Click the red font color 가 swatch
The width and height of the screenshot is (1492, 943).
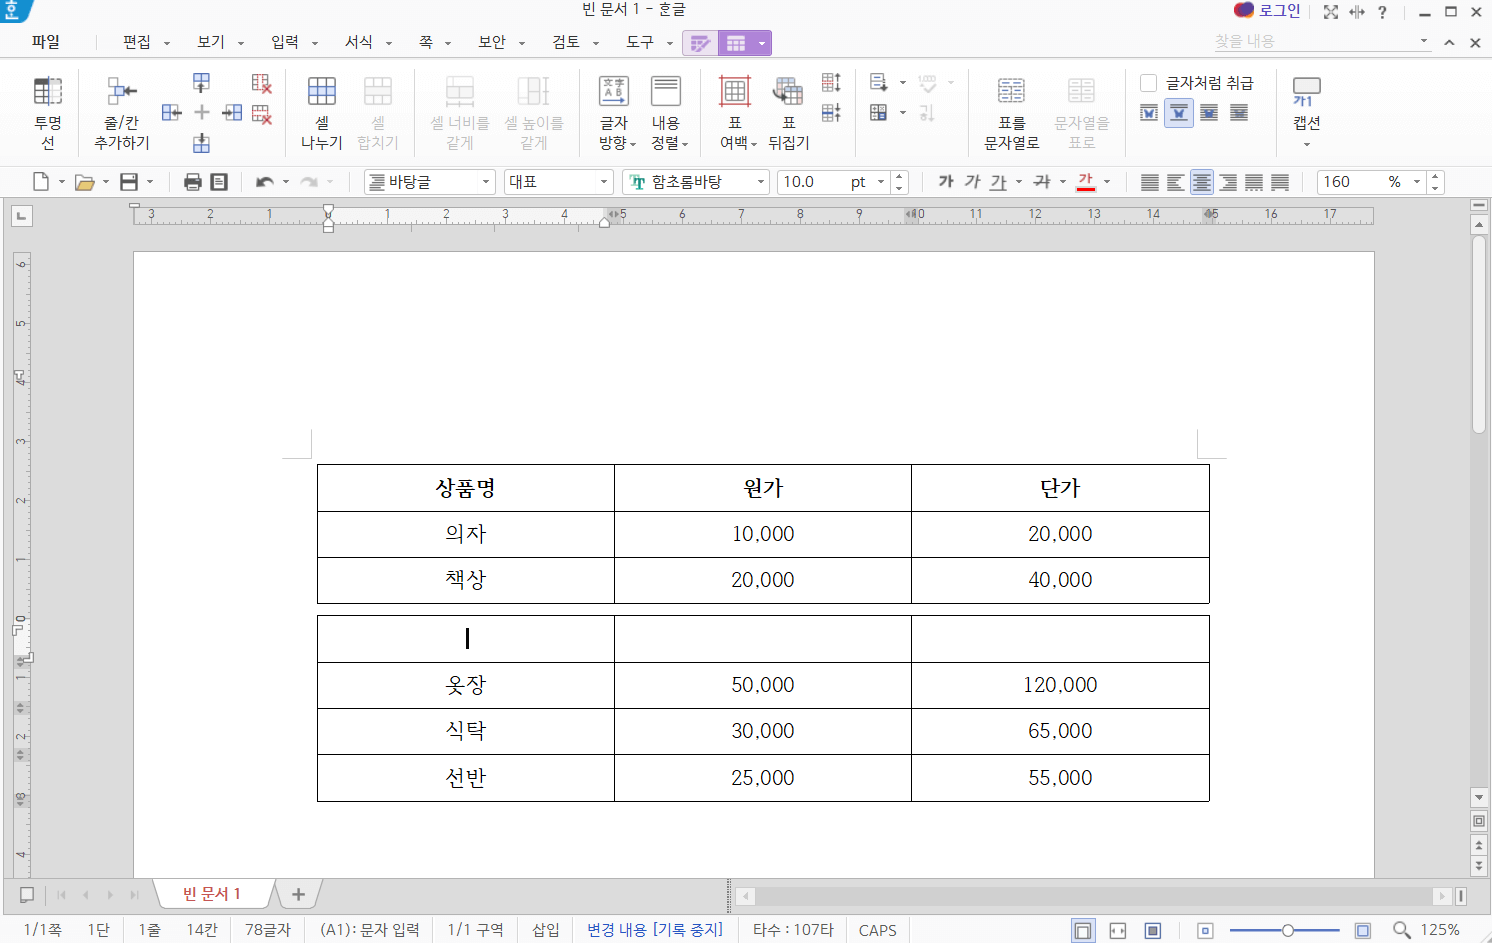[1086, 182]
